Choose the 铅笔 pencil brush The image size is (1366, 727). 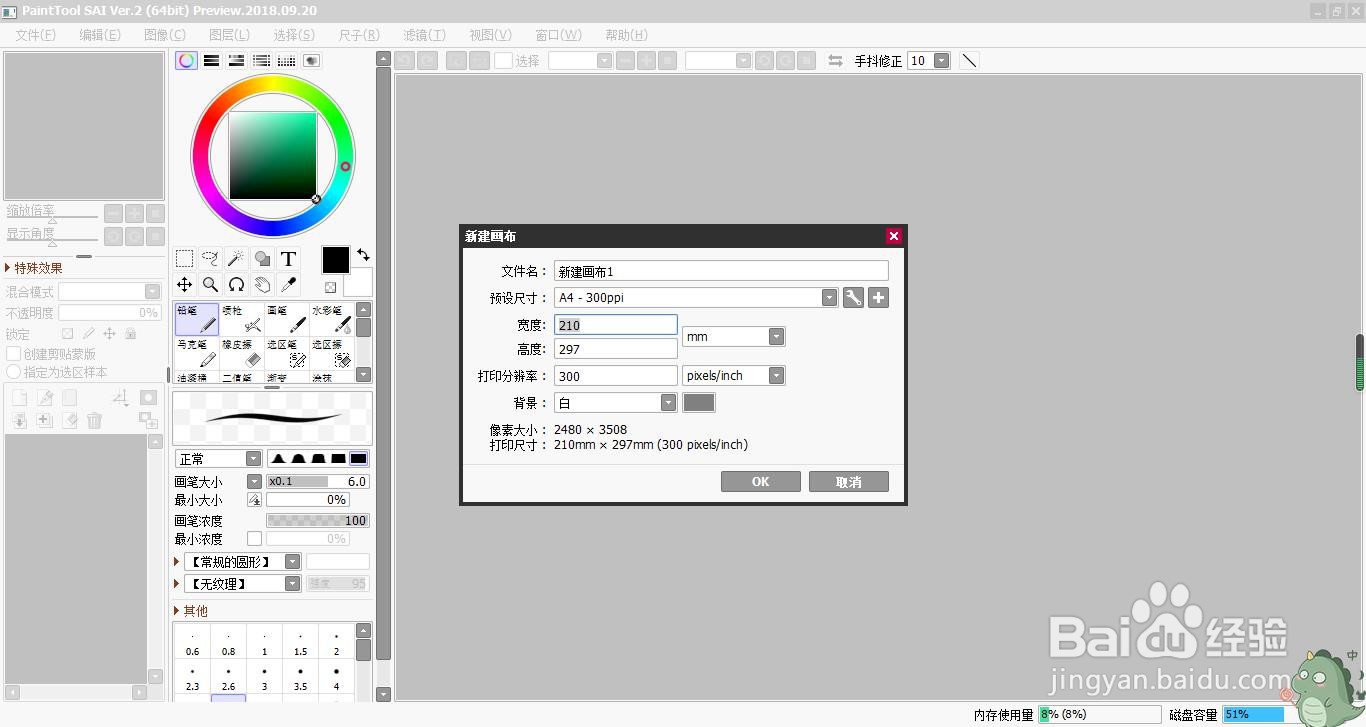(x=197, y=319)
